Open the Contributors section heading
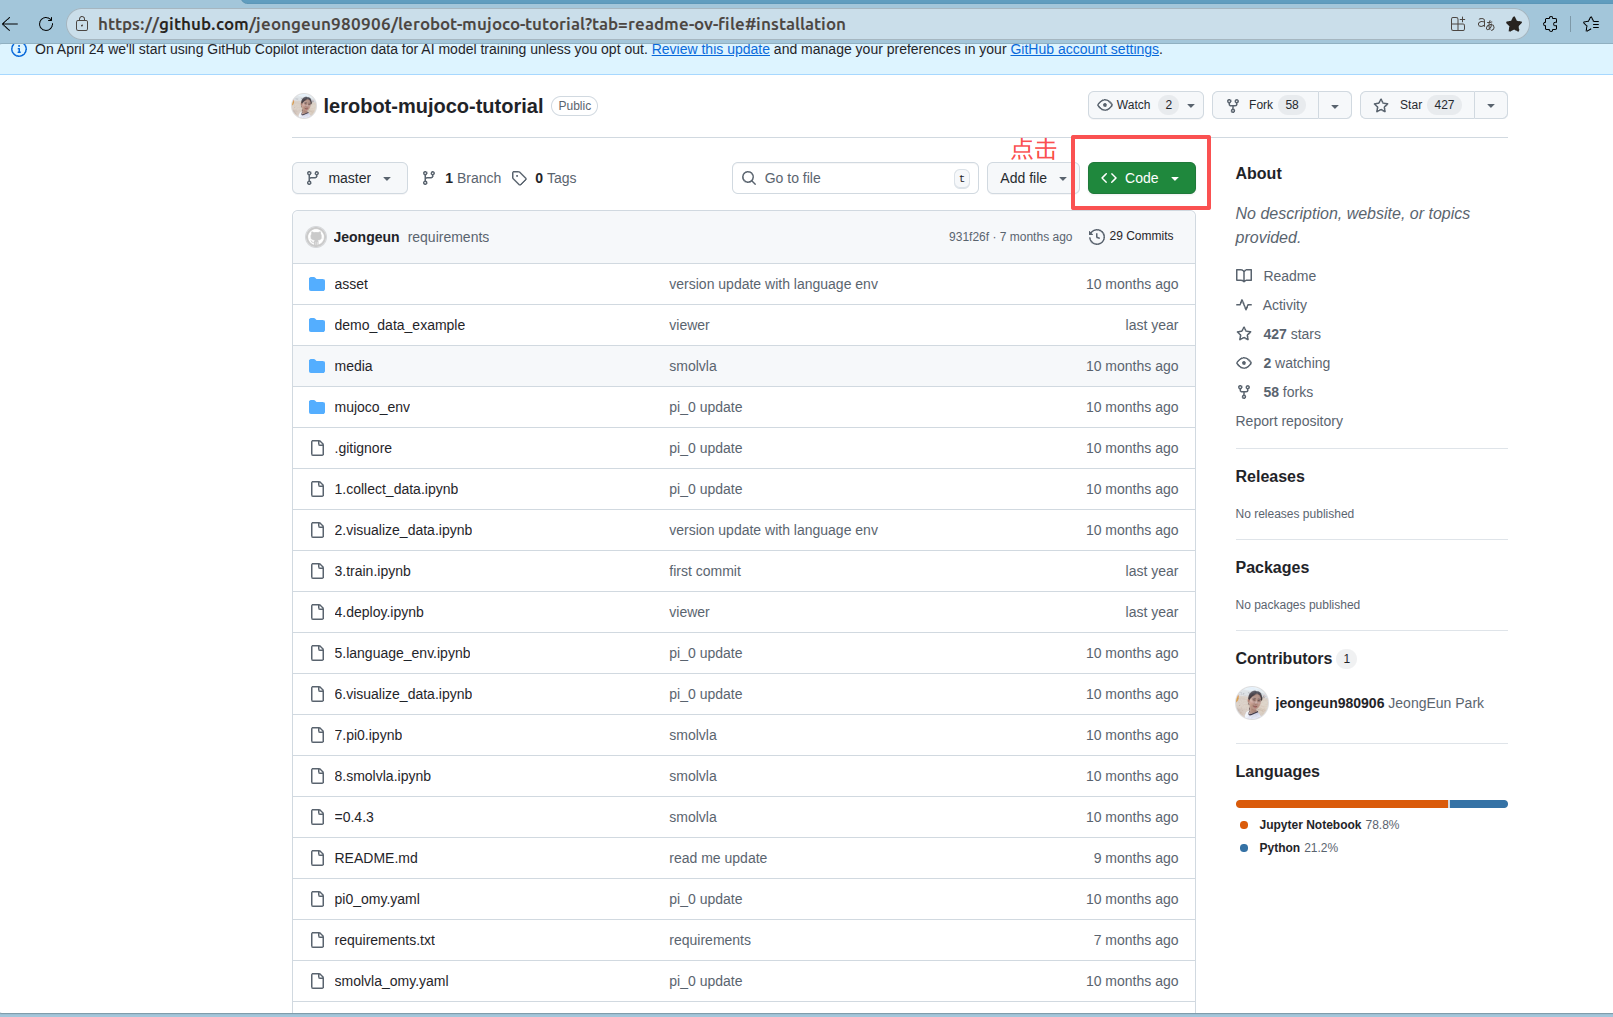Viewport: 1613px width, 1017px height. coord(1284,659)
